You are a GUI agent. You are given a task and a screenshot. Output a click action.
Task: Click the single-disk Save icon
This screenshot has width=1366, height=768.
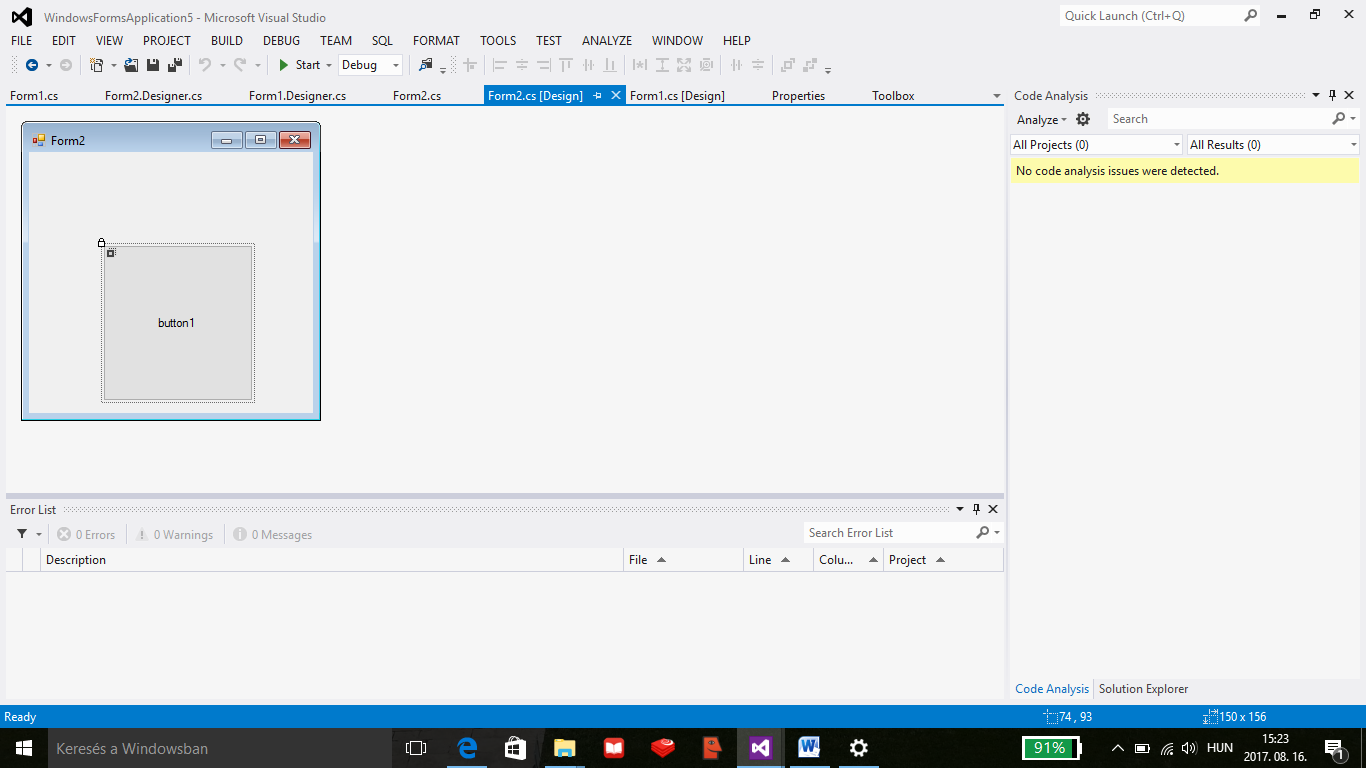[x=153, y=65]
